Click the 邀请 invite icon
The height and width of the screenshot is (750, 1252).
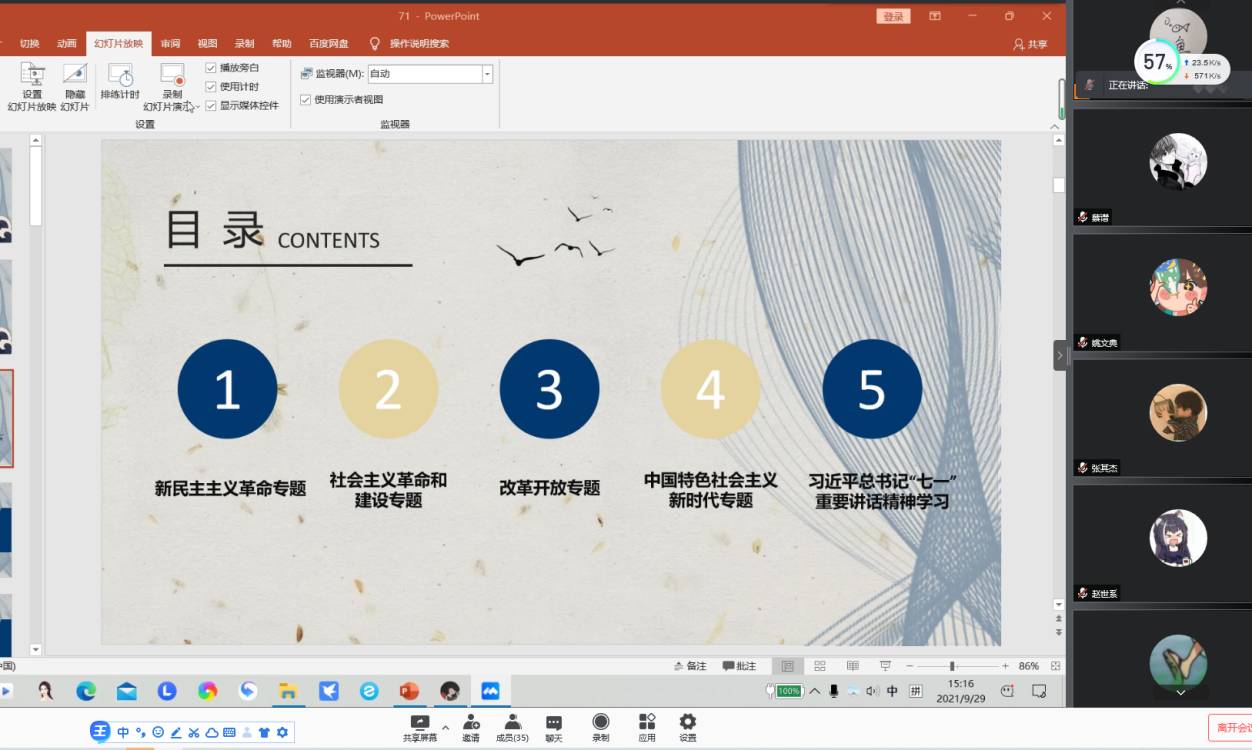(470, 727)
